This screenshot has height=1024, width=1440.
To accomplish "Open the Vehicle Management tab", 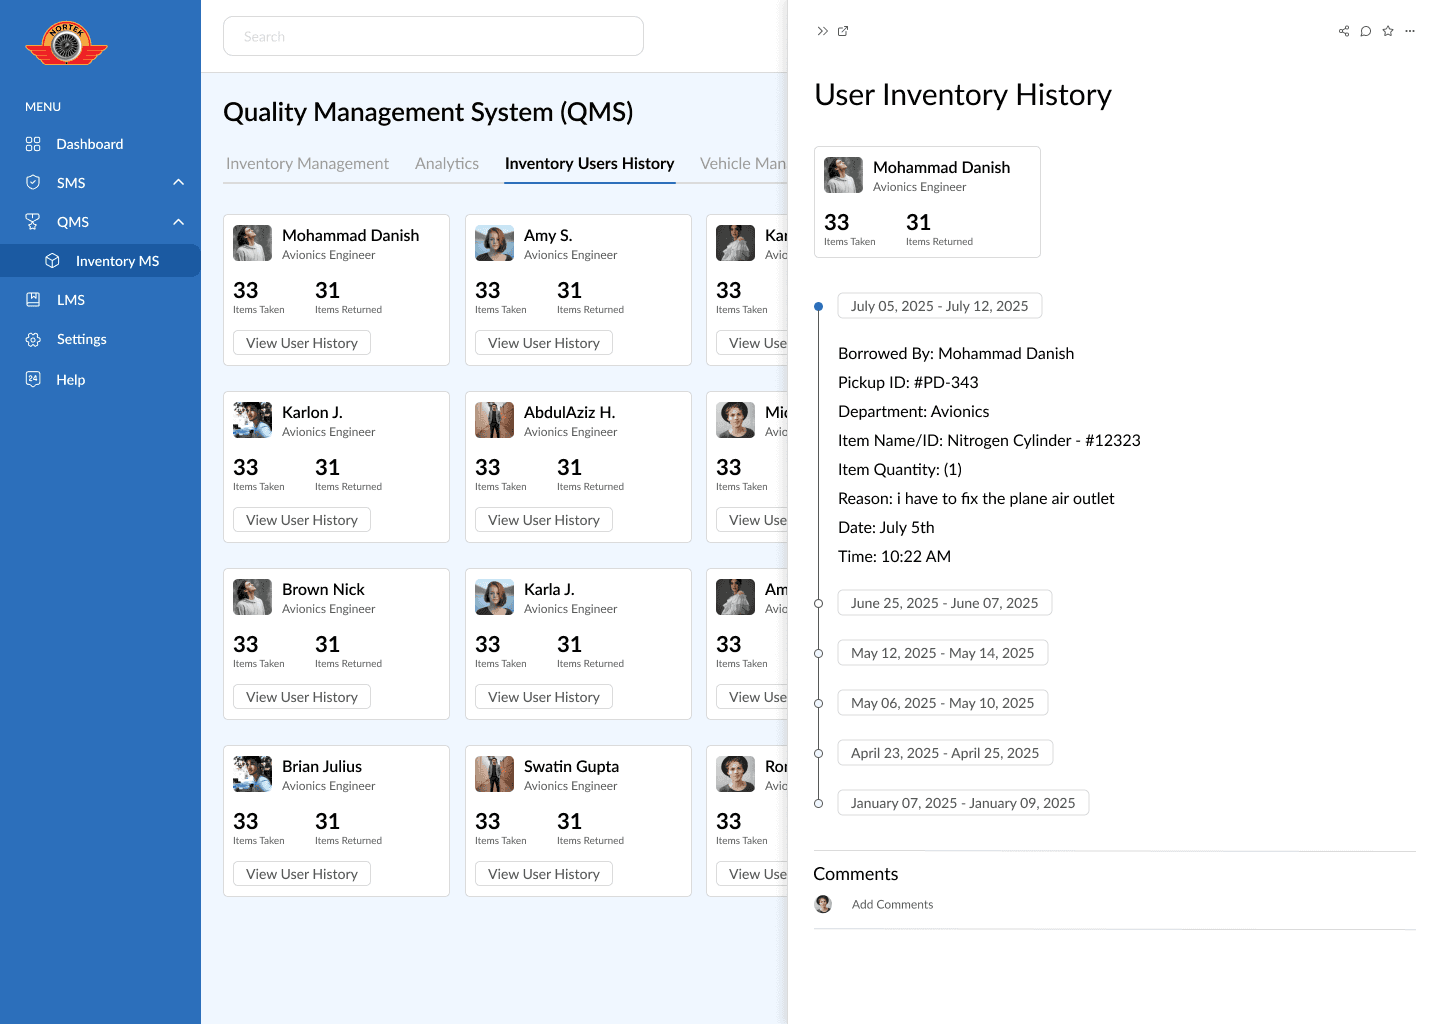I will (743, 163).
